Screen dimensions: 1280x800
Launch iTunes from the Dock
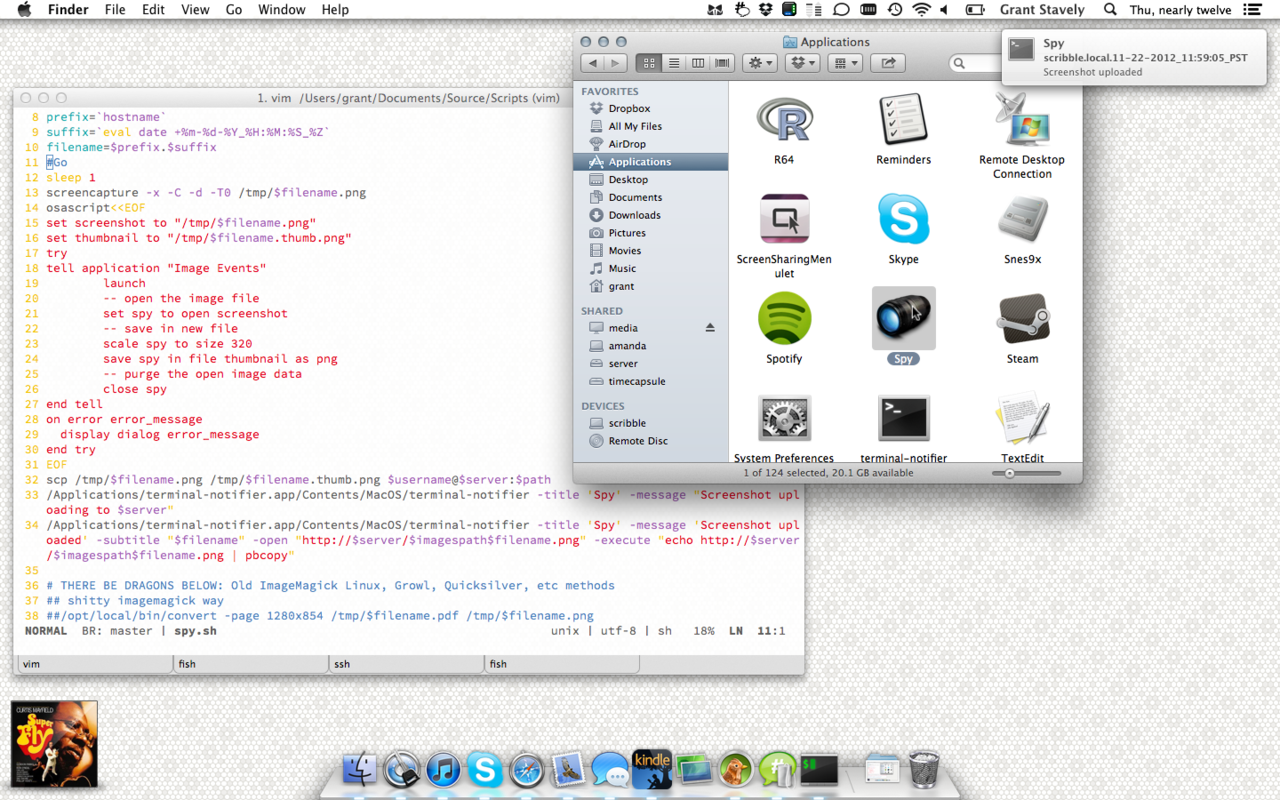(443, 770)
